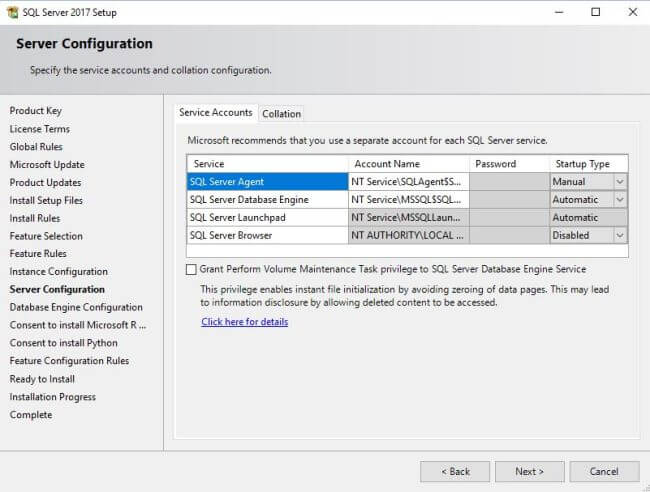
Task: Select Consent to install Python step
Action: click(x=64, y=343)
